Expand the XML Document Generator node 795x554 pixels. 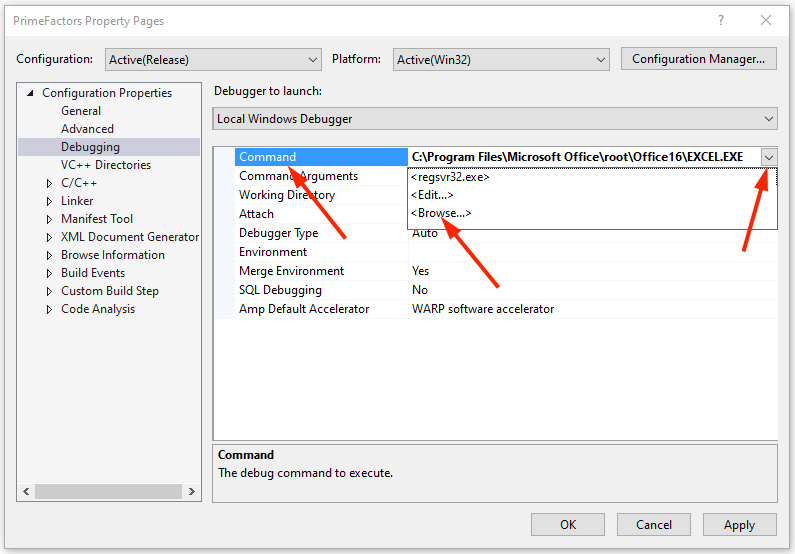tap(49, 237)
